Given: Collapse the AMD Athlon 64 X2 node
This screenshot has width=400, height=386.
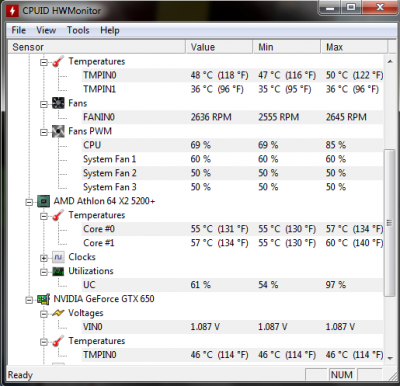Looking at the screenshot, I should (x=29, y=202).
